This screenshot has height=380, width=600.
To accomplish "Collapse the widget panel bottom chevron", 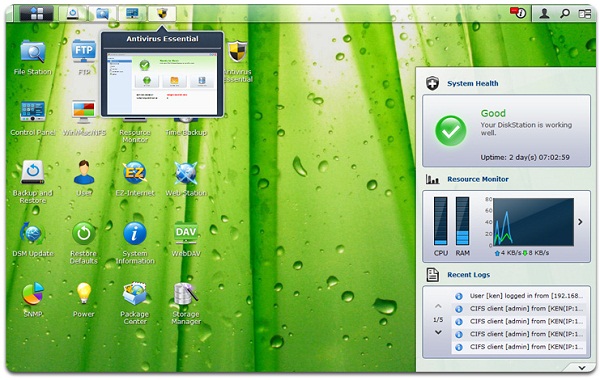I will point(582,368).
